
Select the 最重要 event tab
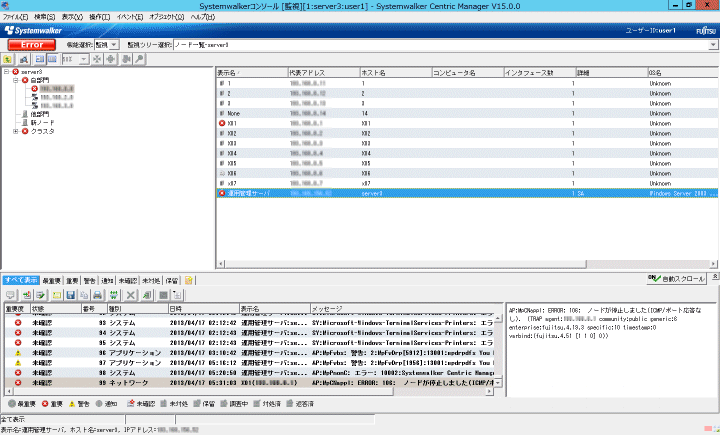point(51,281)
